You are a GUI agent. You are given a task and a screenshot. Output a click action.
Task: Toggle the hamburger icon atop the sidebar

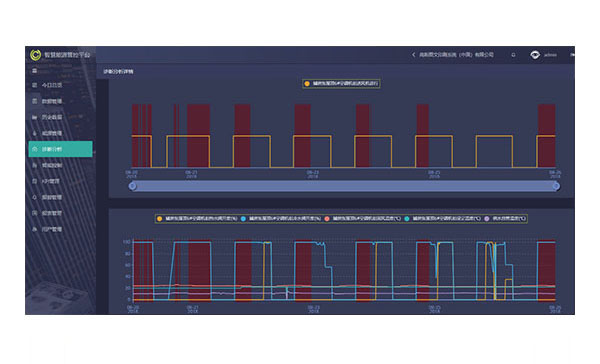34,71
